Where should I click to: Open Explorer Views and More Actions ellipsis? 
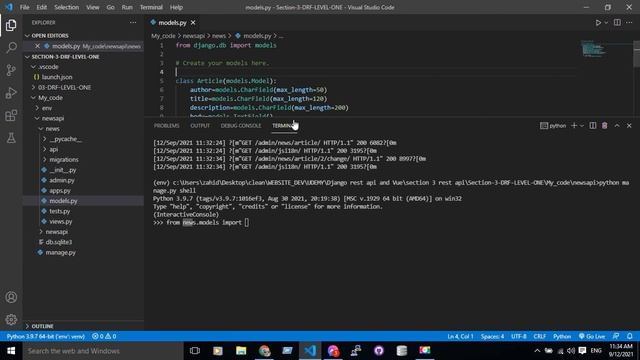(x=133, y=23)
